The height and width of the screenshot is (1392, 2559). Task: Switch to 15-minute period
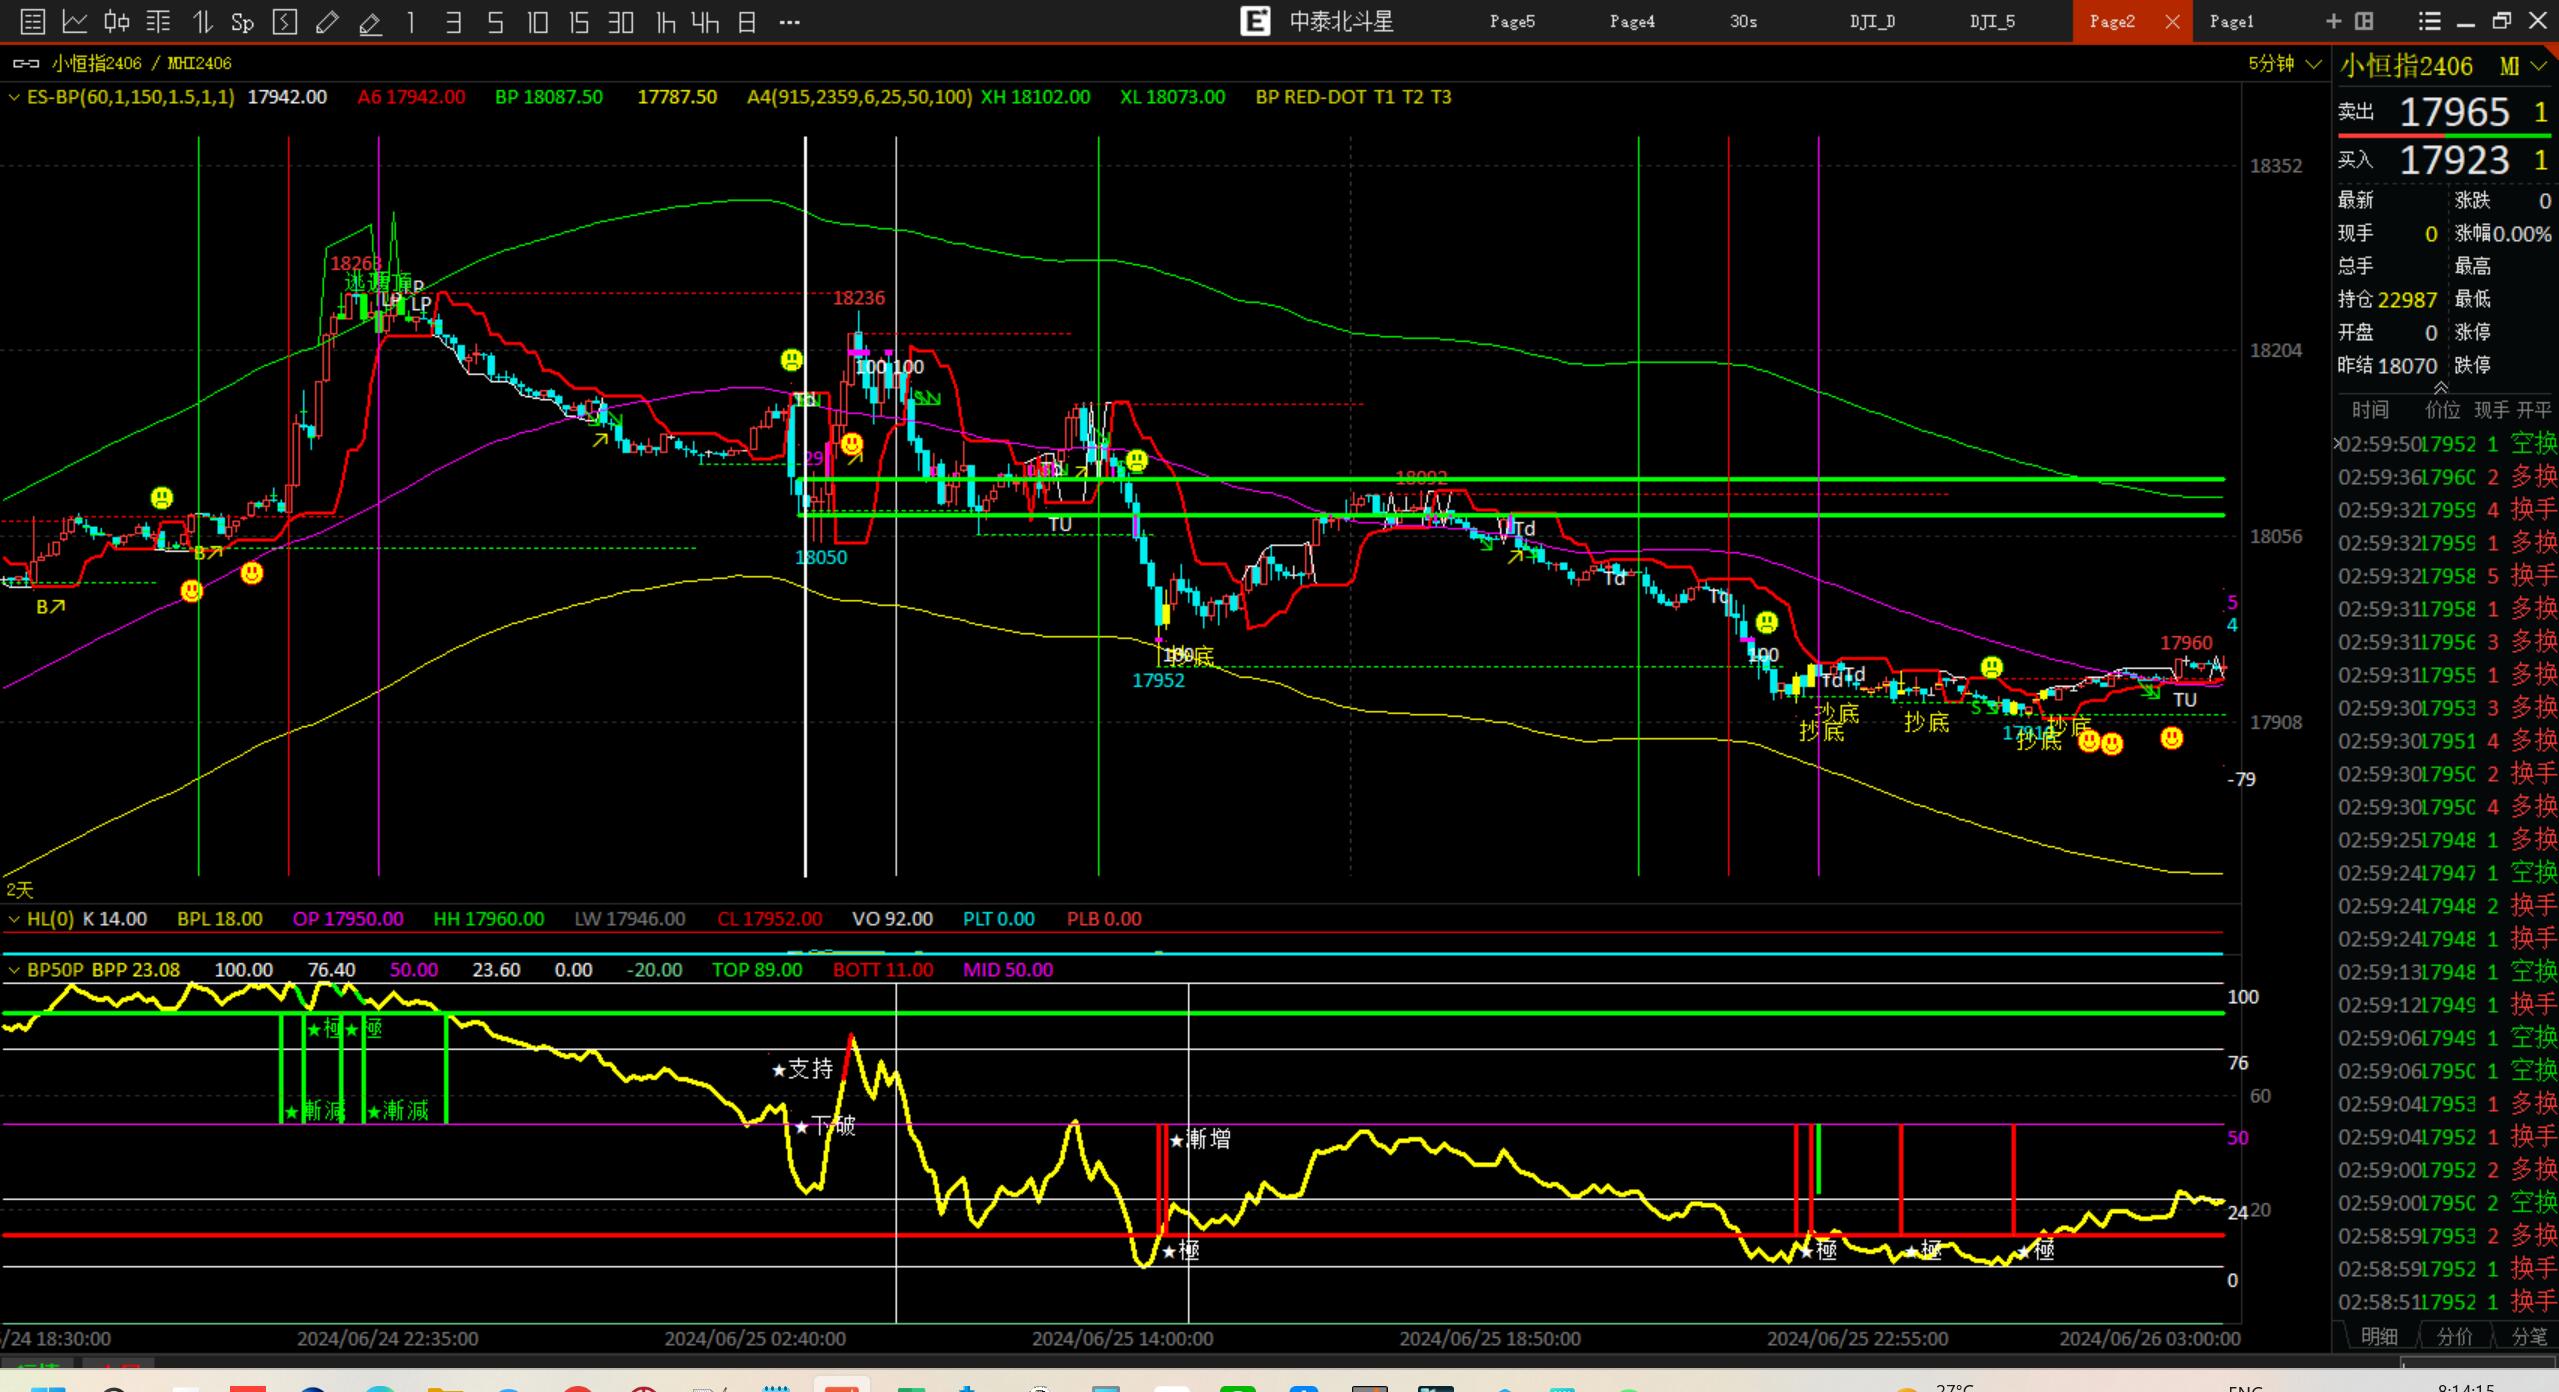tap(579, 21)
